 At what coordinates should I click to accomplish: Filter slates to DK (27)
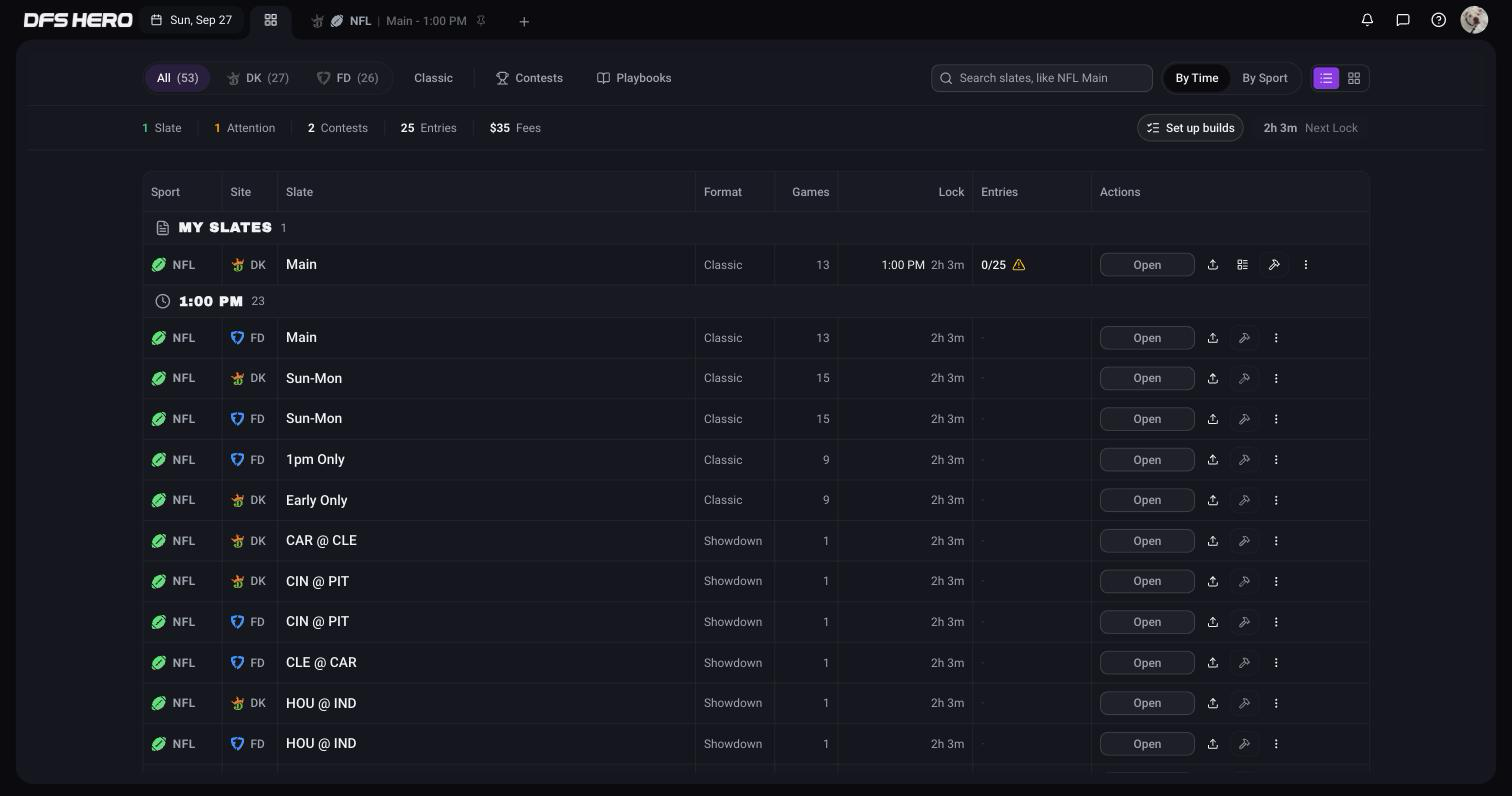click(258, 78)
